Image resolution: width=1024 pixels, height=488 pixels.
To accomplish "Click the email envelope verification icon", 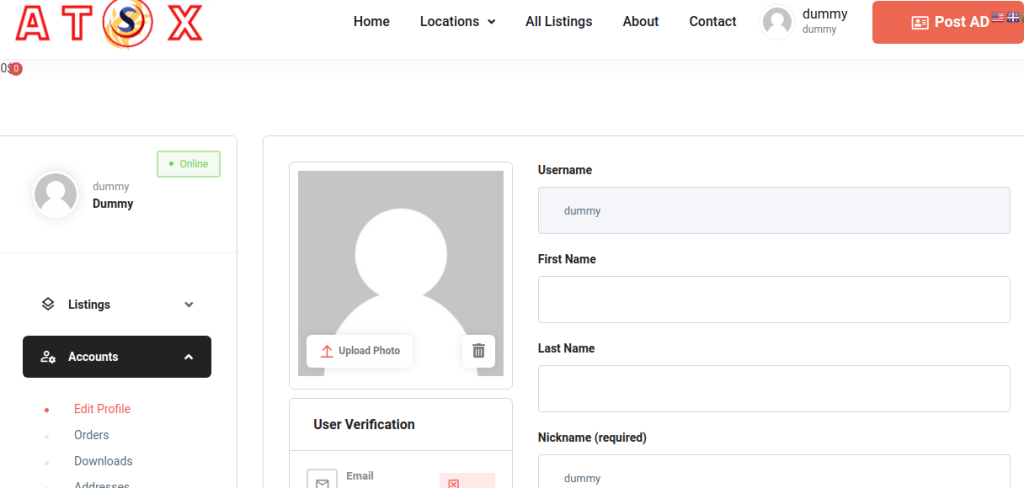I will (x=322, y=482).
